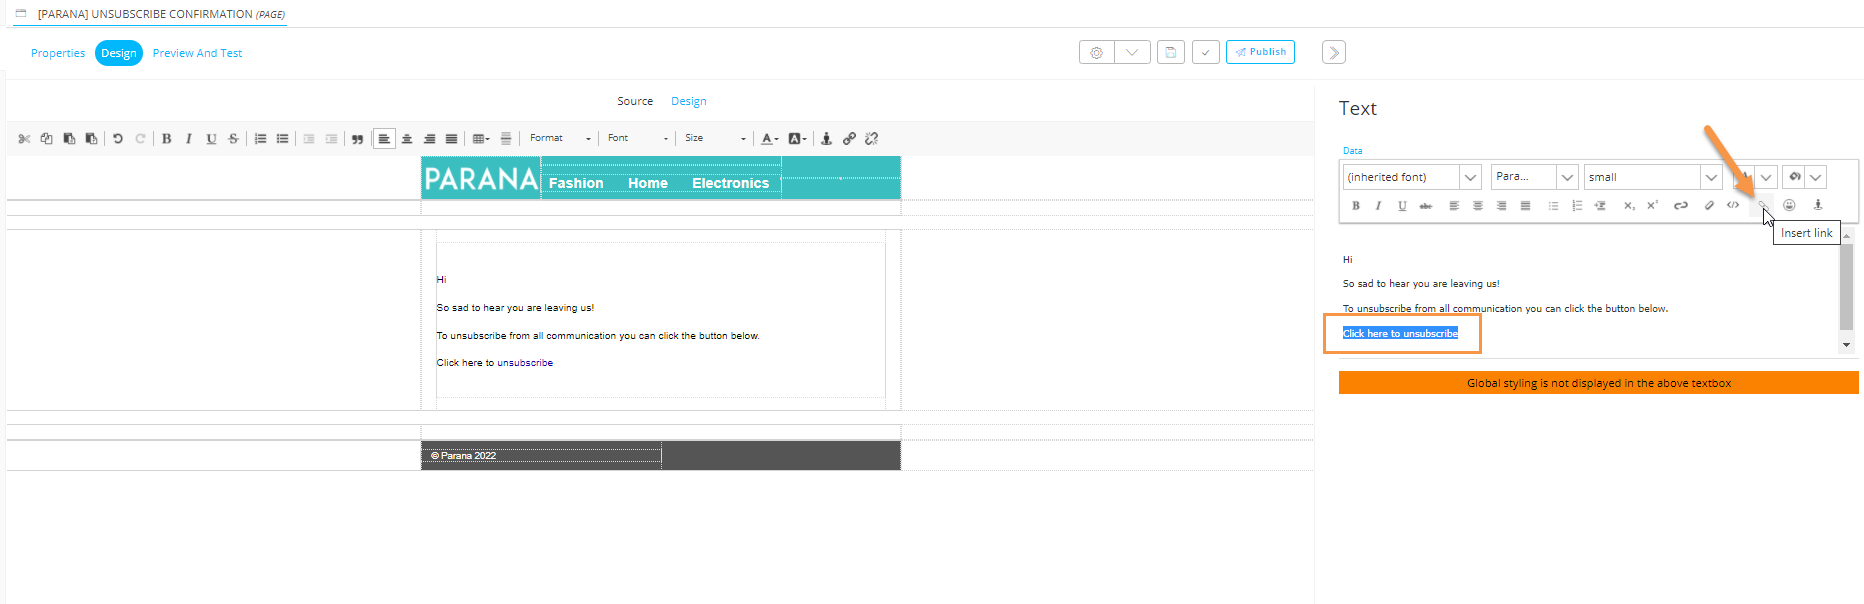Click the Cut scissors icon in editor toolbar
Viewport: 1864px width, 604px height.
pyautogui.click(x=24, y=139)
